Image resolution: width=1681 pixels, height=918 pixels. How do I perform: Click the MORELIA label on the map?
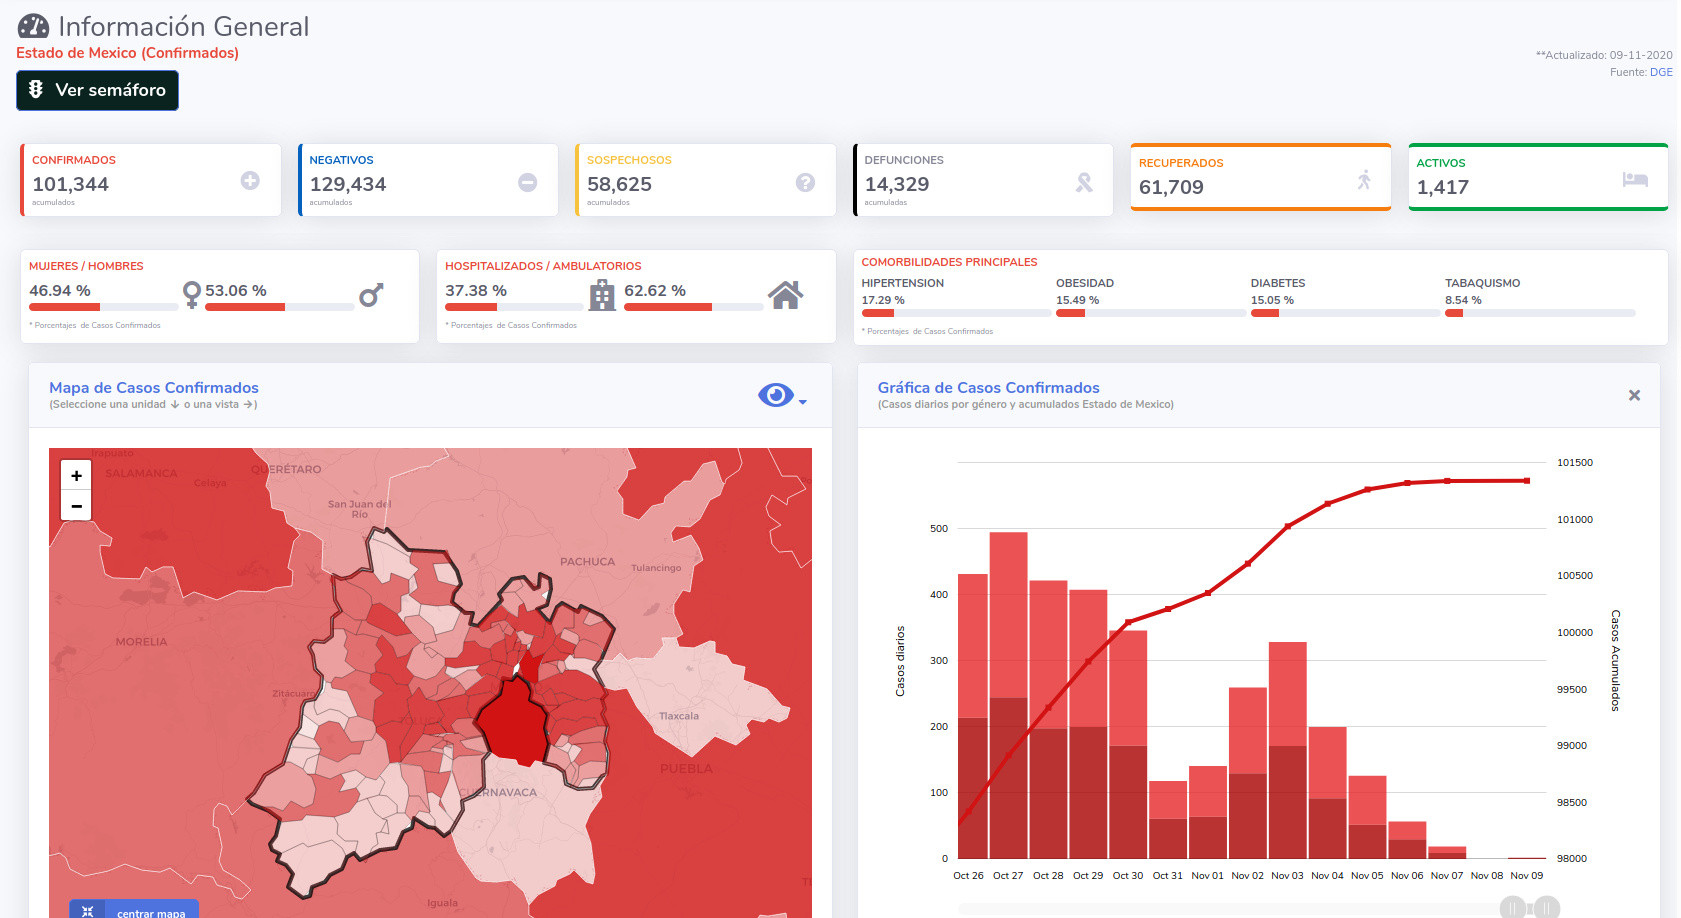click(141, 642)
